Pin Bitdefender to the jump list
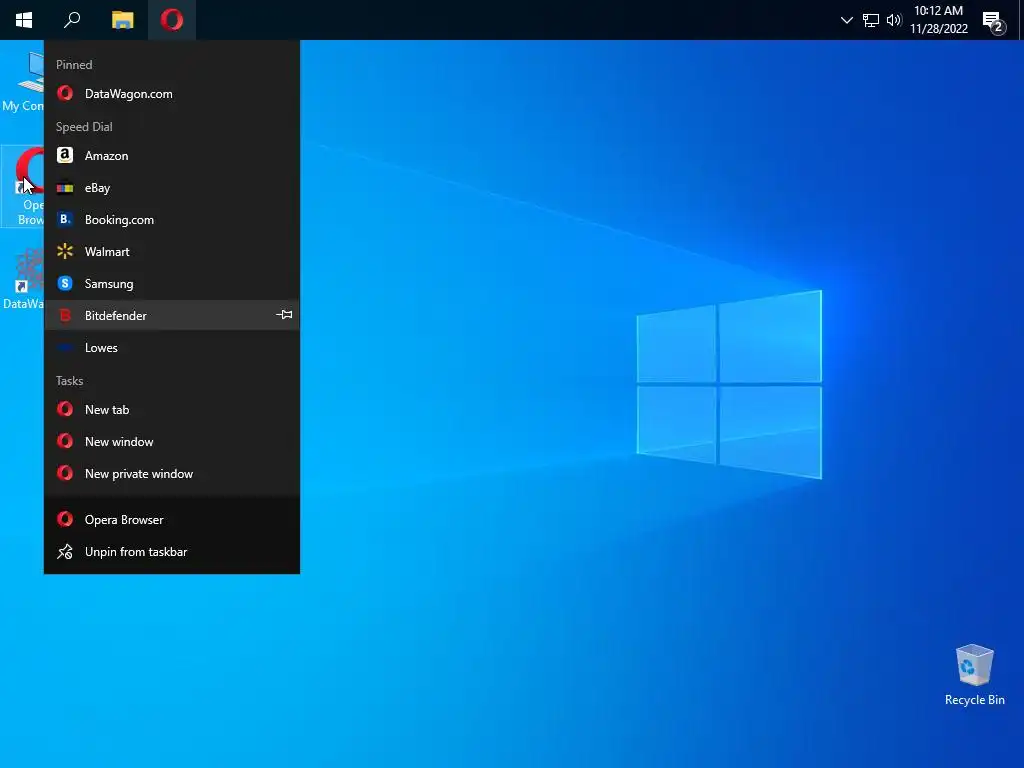 [x=284, y=315]
